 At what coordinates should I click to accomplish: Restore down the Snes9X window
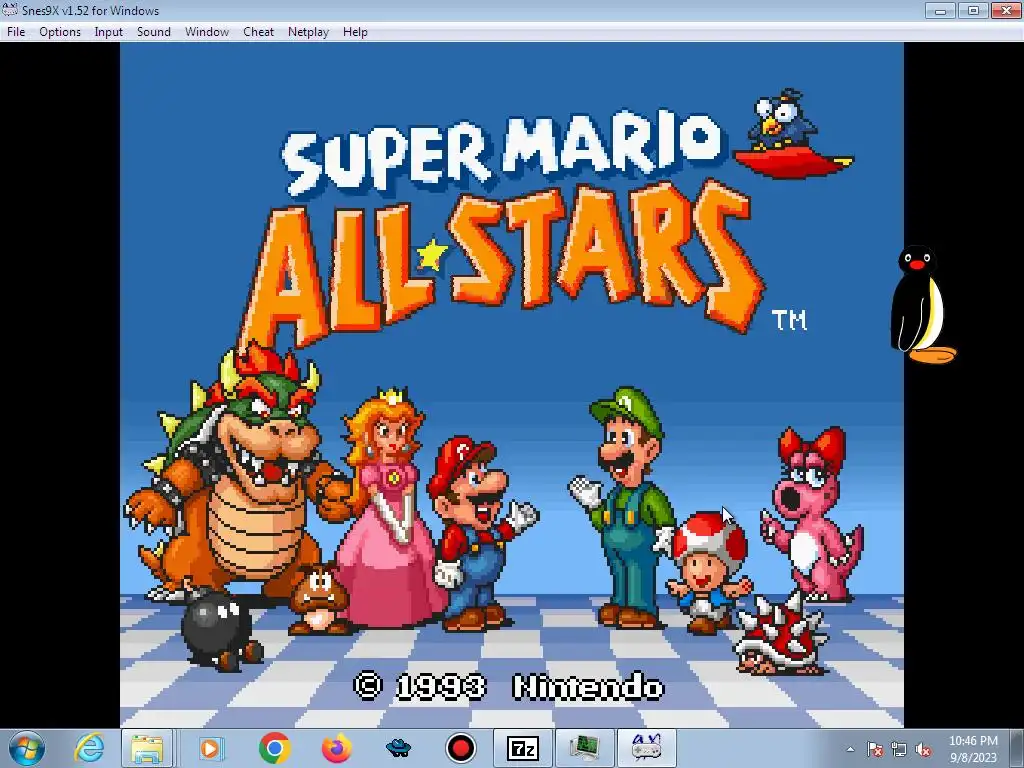coord(973,10)
